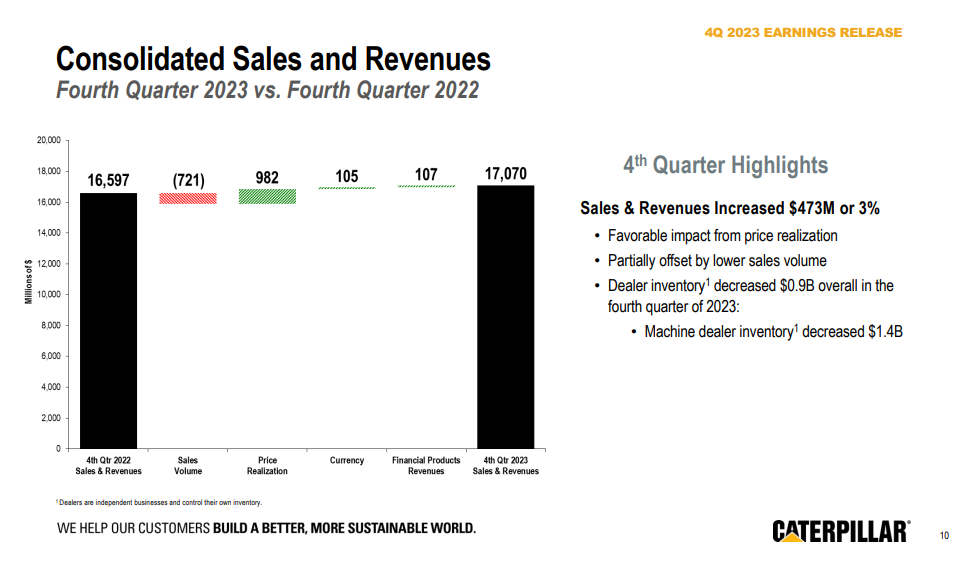Select the 17,070 data label
The width and height of the screenshot is (963, 570).
[x=505, y=174]
